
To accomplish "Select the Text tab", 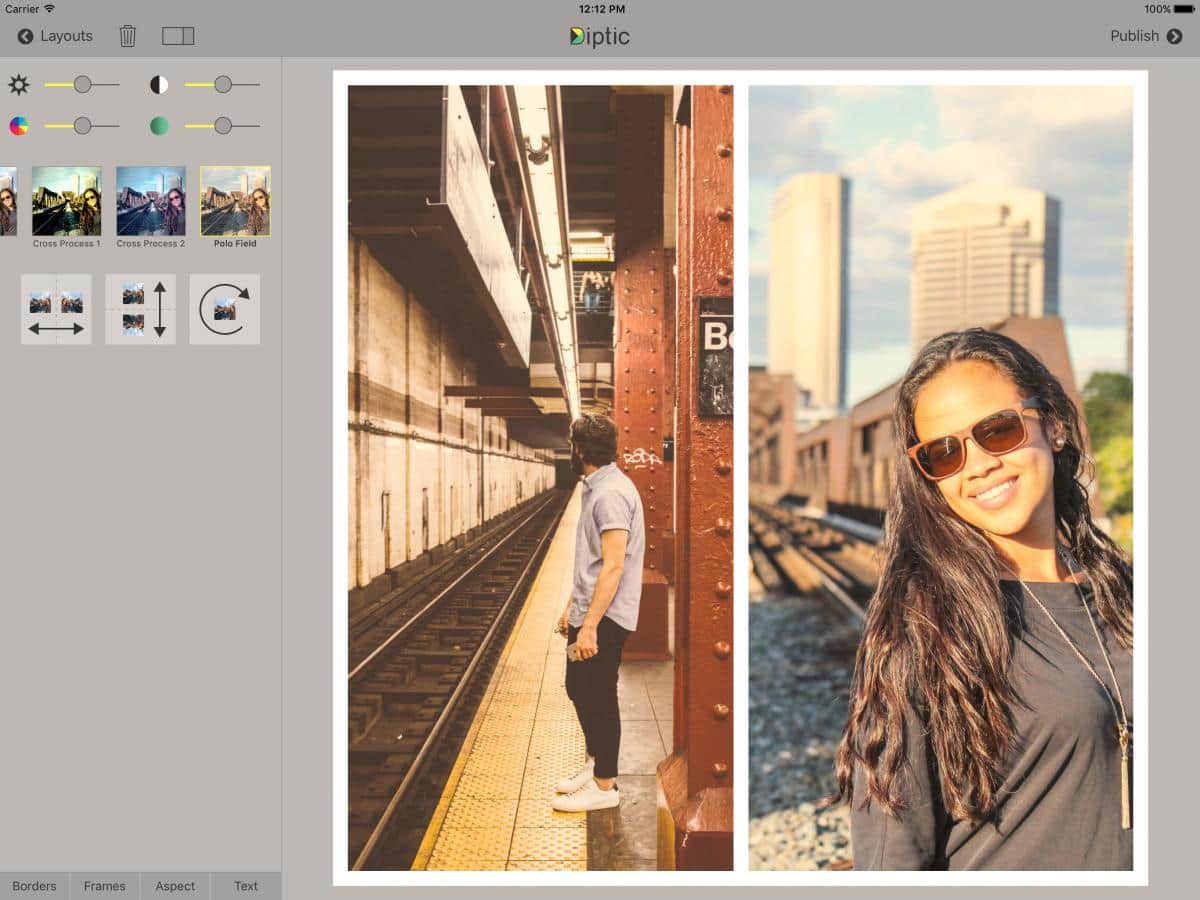I will tap(246, 886).
